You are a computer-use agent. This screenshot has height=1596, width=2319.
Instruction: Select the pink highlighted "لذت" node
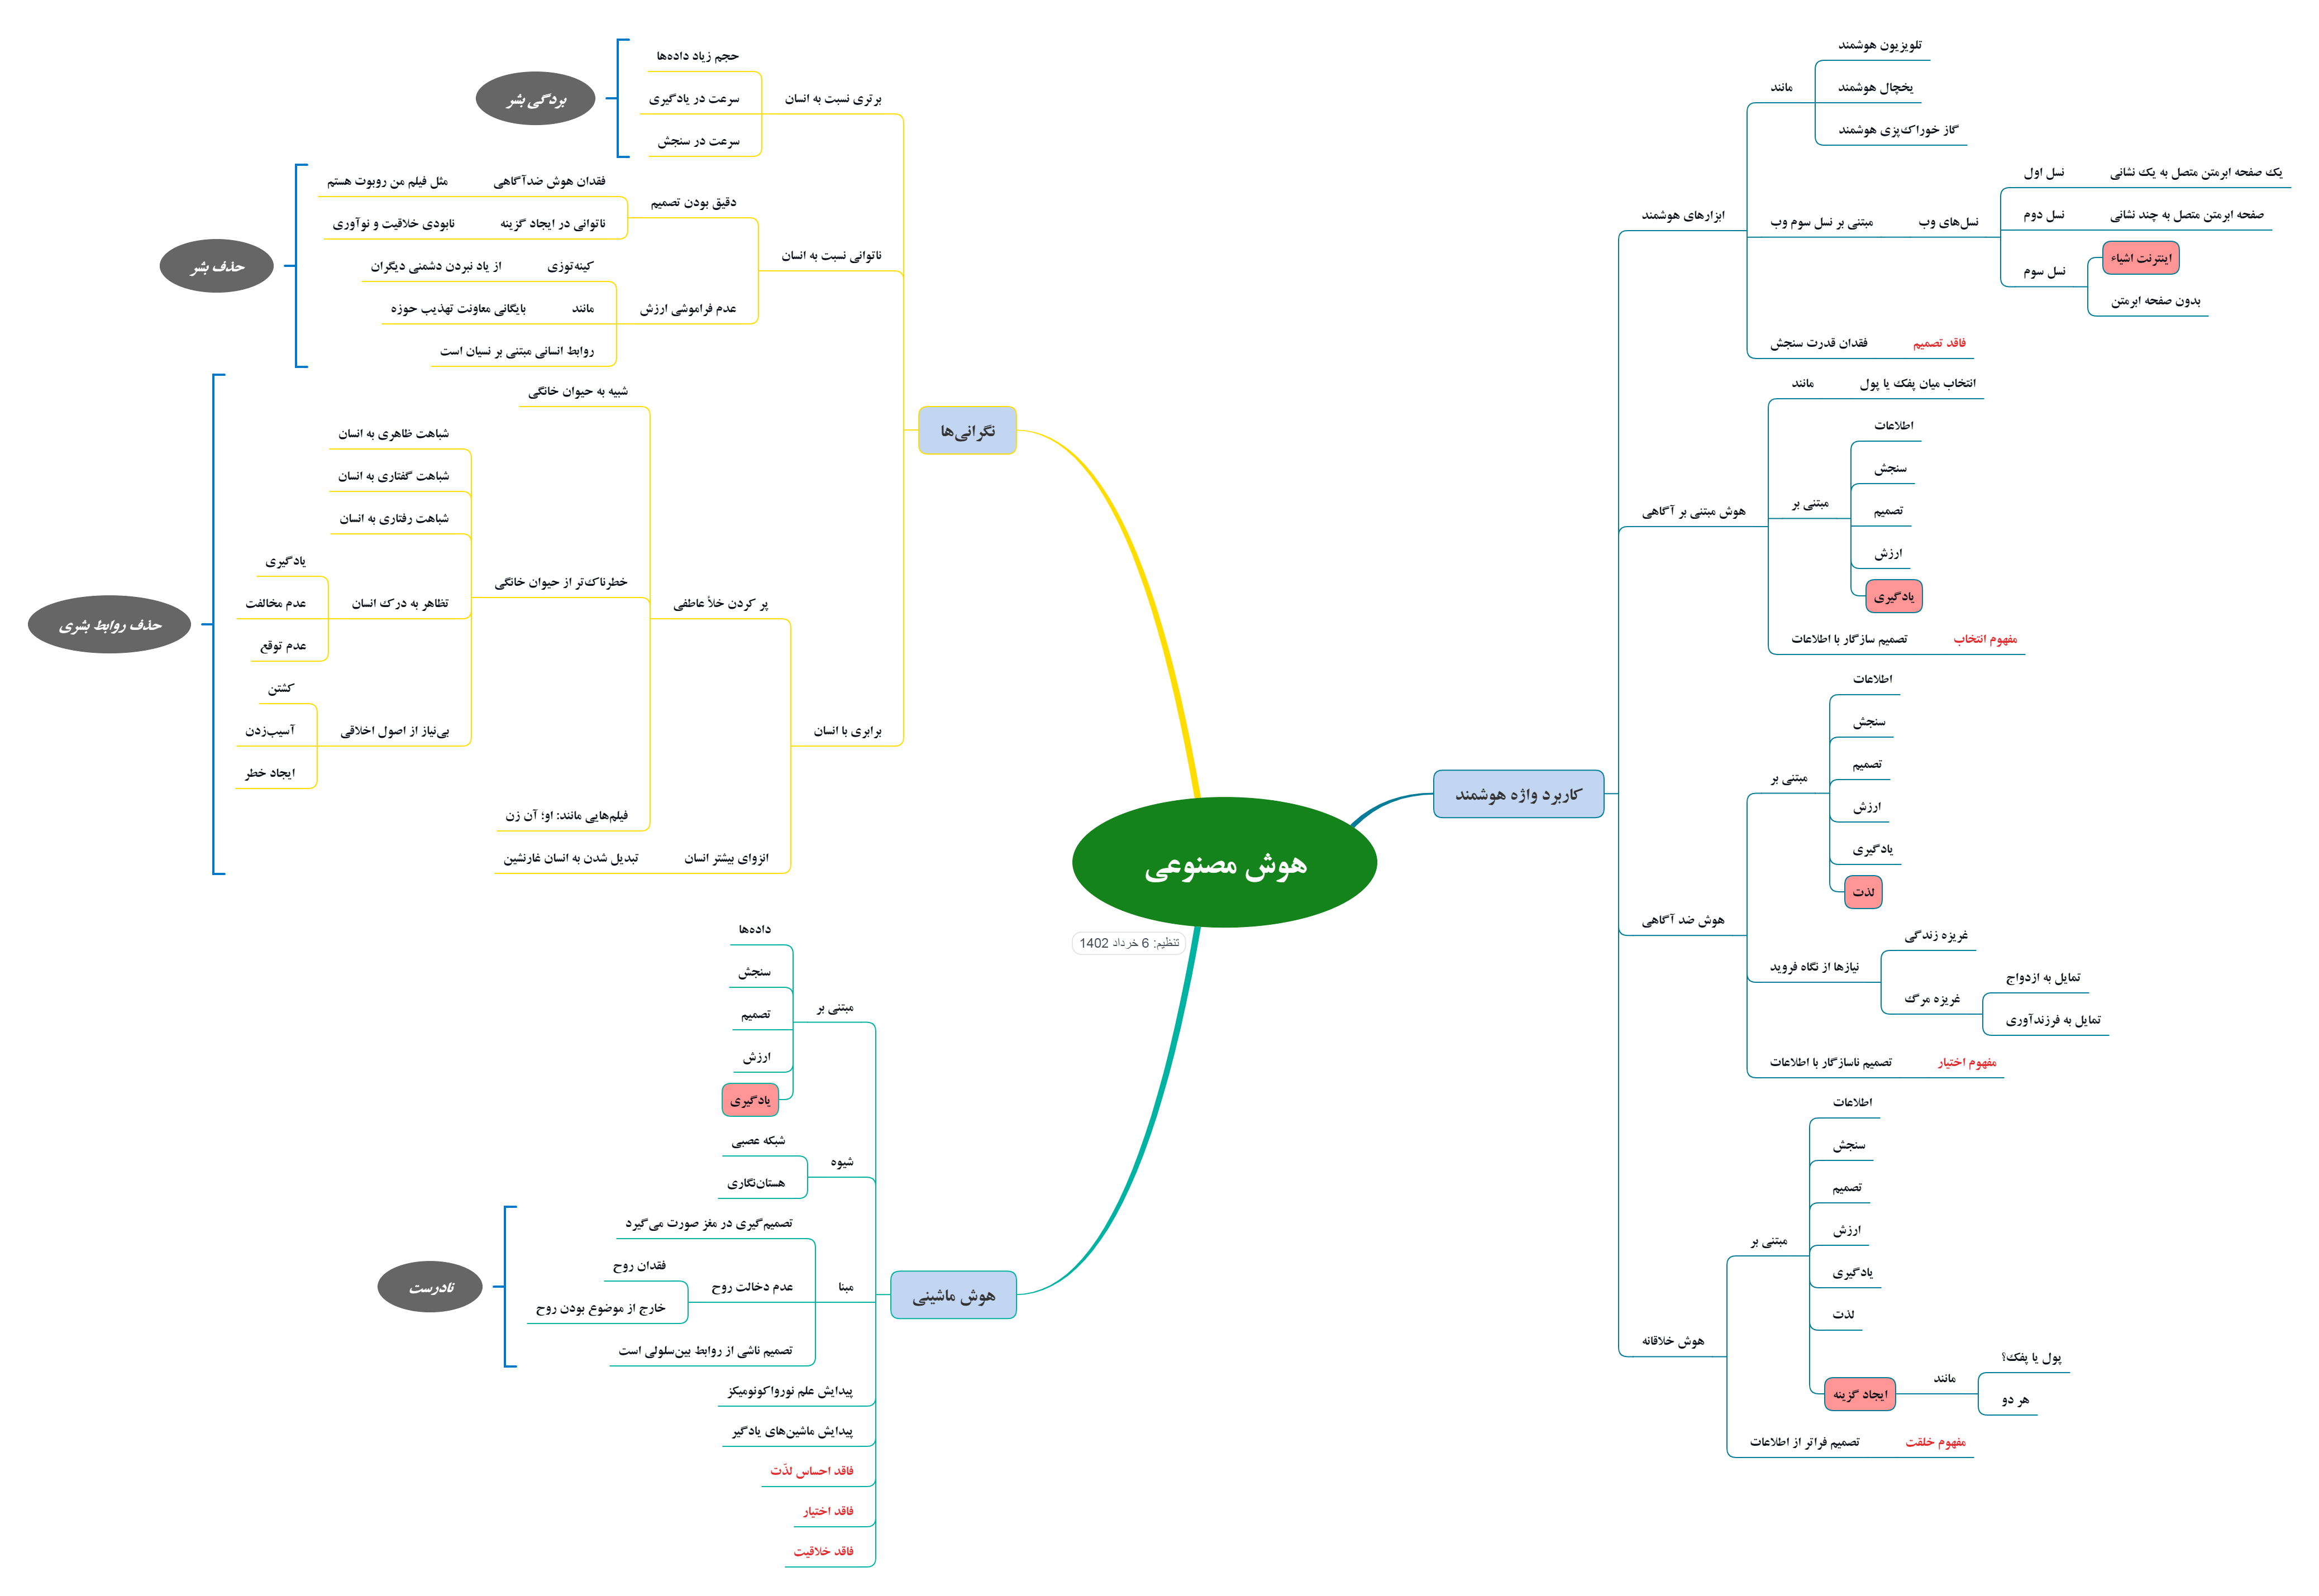pyautogui.click(x=1863, y=892)
